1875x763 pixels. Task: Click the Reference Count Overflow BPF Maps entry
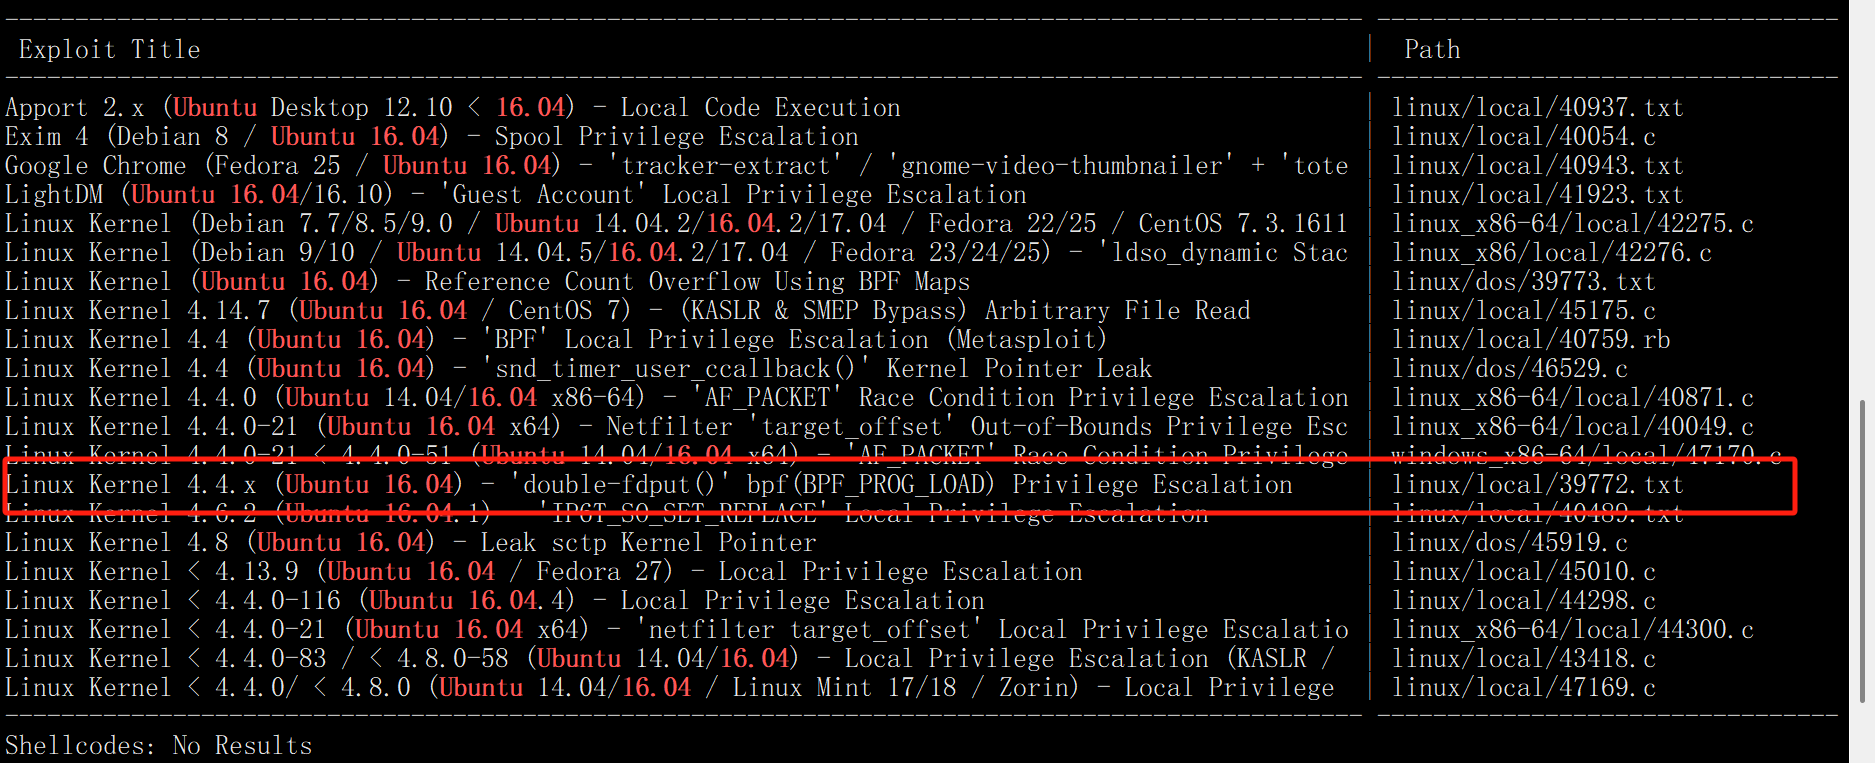487,282
